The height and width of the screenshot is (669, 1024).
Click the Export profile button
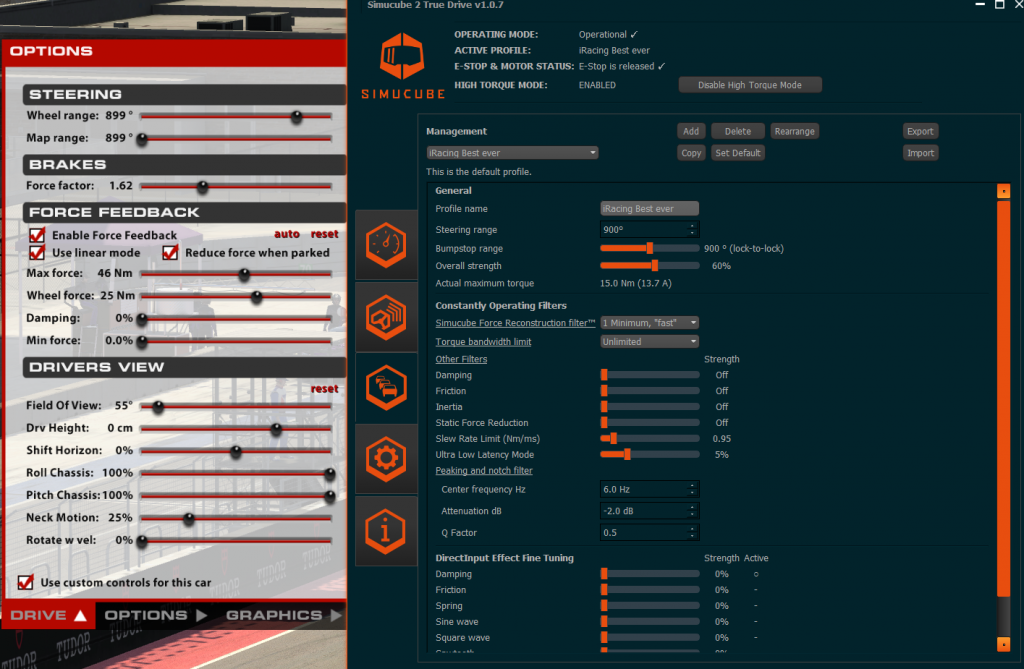(x=920, y=131)
